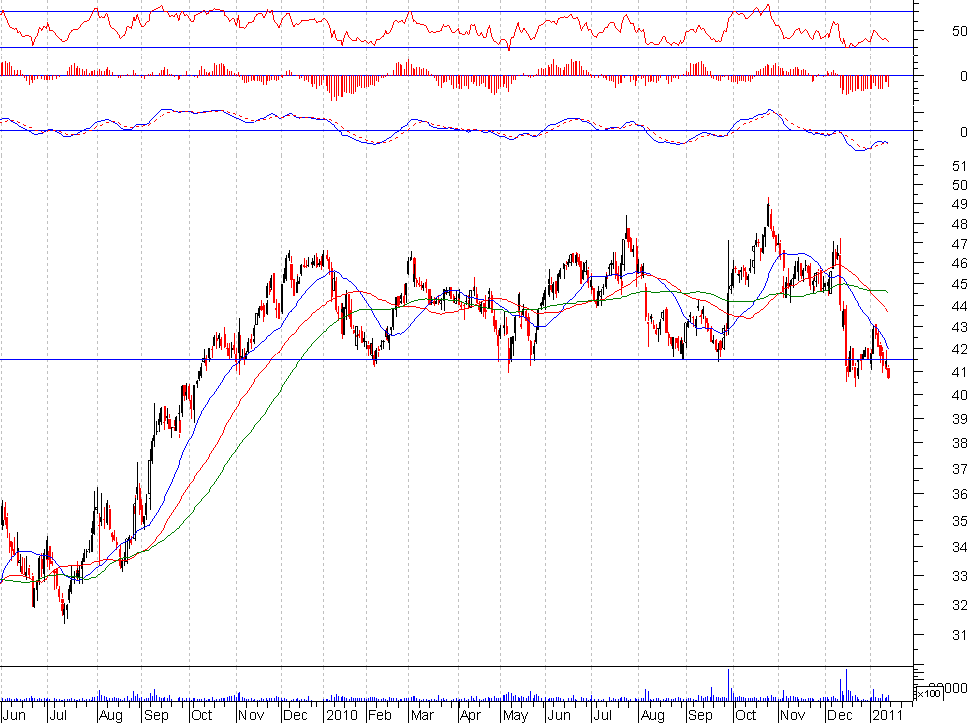Select the Apr month label
The width and height of the screenshot is (971, 723).
(x=471, y=716)
